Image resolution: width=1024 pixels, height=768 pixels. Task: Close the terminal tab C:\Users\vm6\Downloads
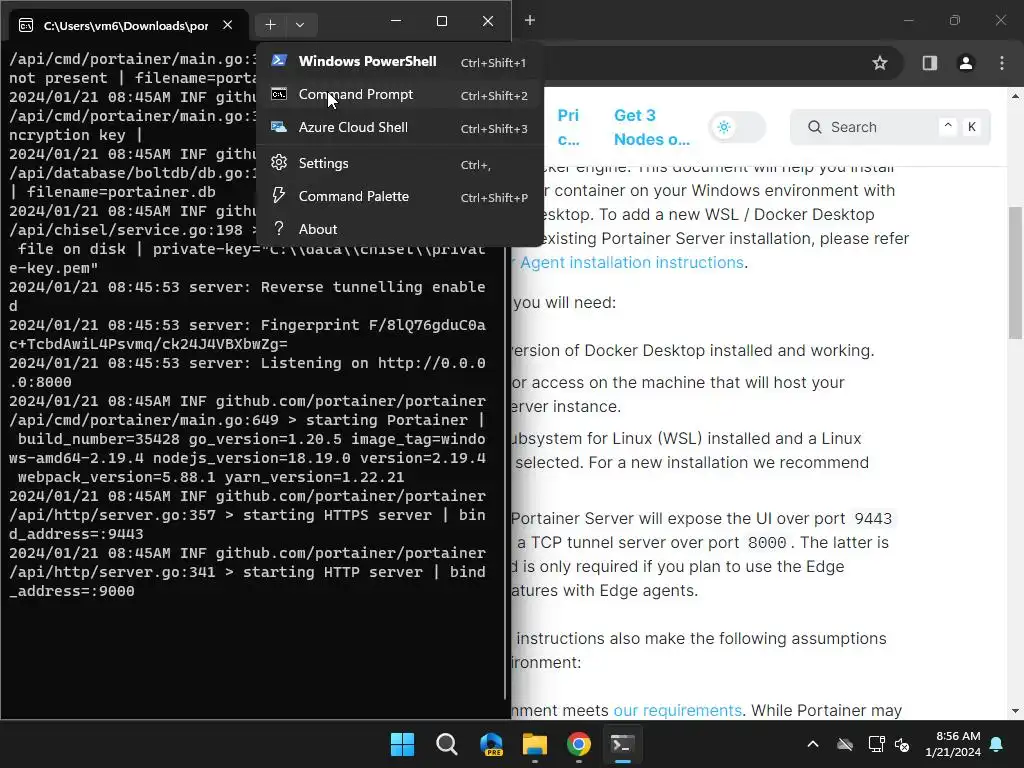pos(227,25)
